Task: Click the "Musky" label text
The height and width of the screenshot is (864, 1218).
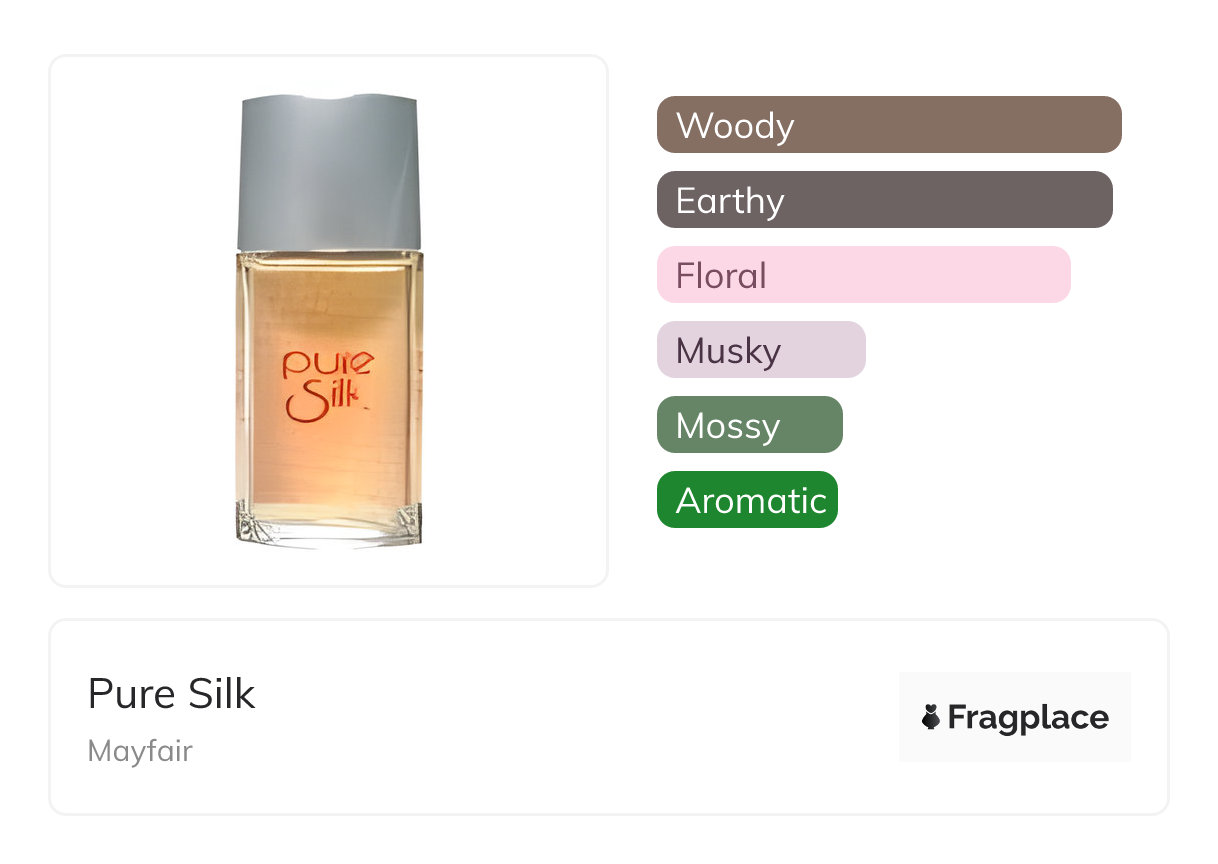Action: 728,351
